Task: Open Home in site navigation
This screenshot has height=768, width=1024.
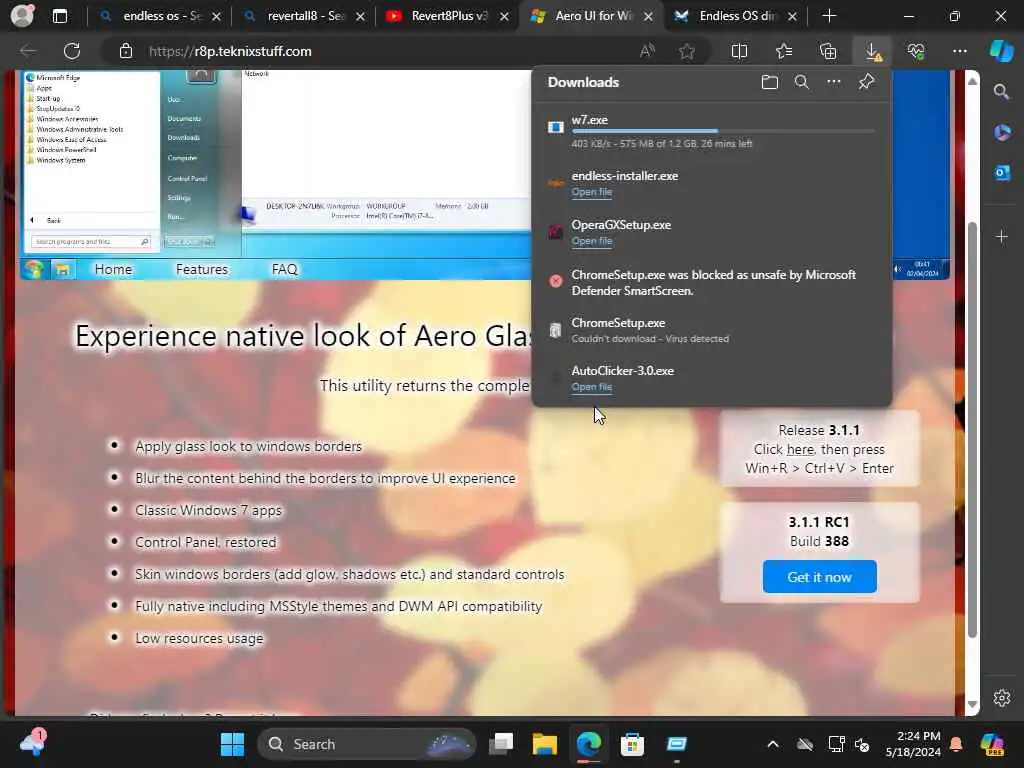Action: click(114, 269)
